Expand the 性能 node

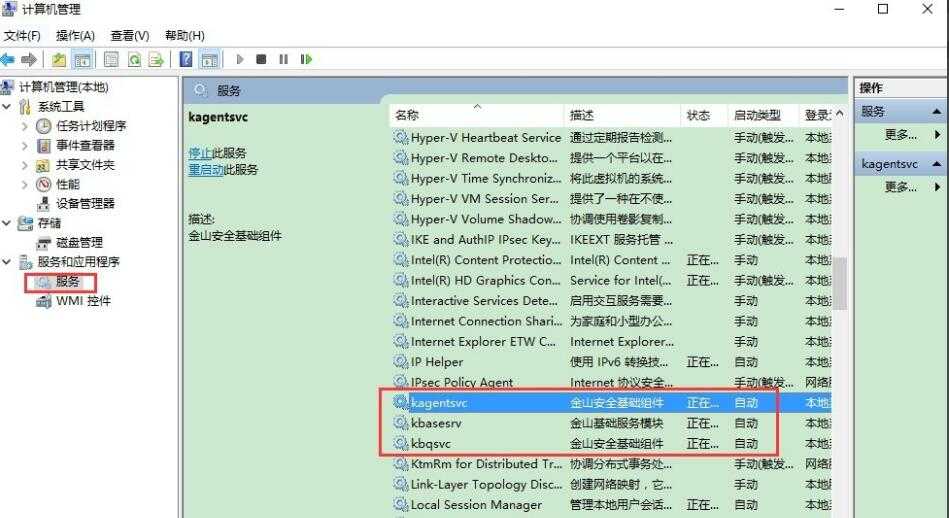[25, 184]
